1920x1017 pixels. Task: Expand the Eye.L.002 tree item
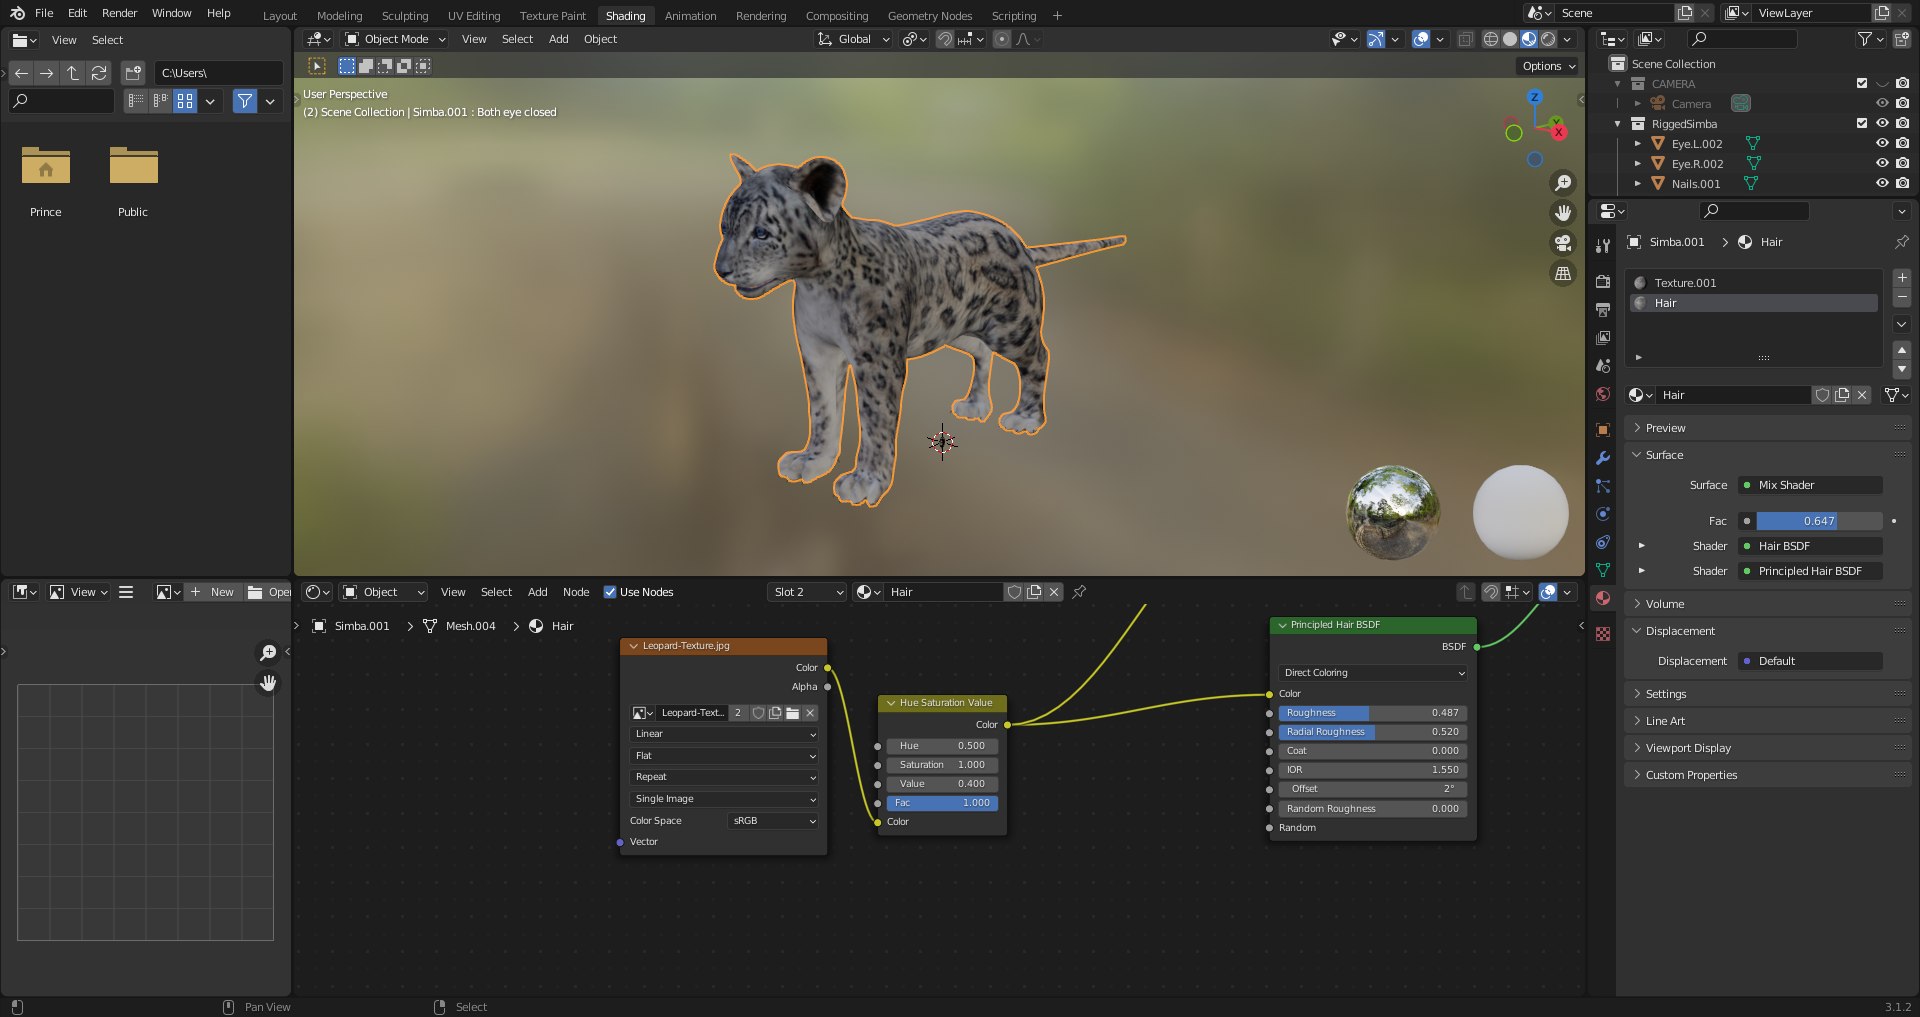point(1637,144)
